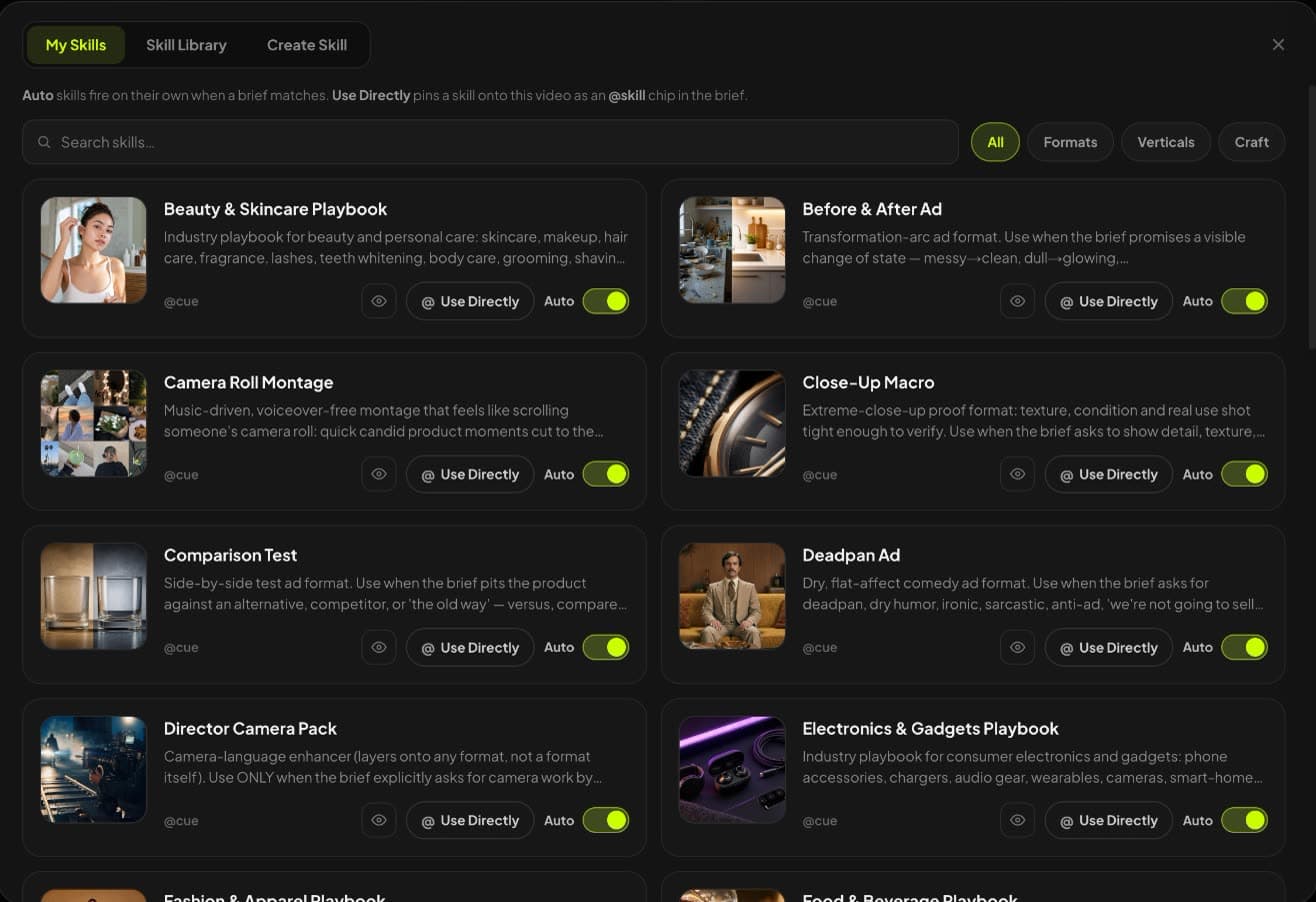
Task: Use Electronics & Gadgets Playbook directly
Action: pyautogui.click(x=1108, y=820)
